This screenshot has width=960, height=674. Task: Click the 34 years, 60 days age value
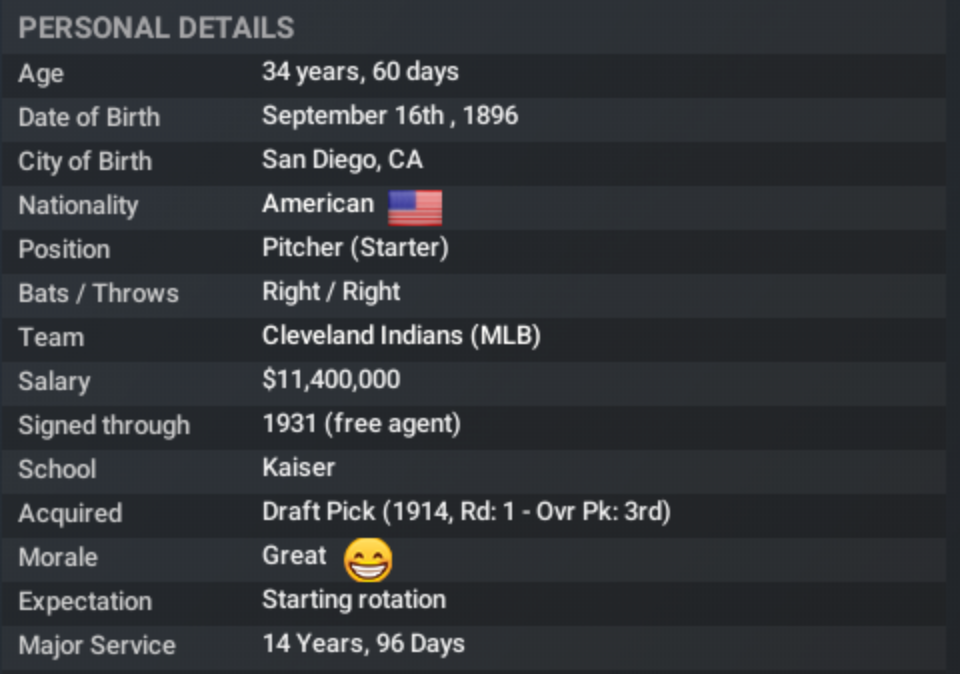(360, 72)
